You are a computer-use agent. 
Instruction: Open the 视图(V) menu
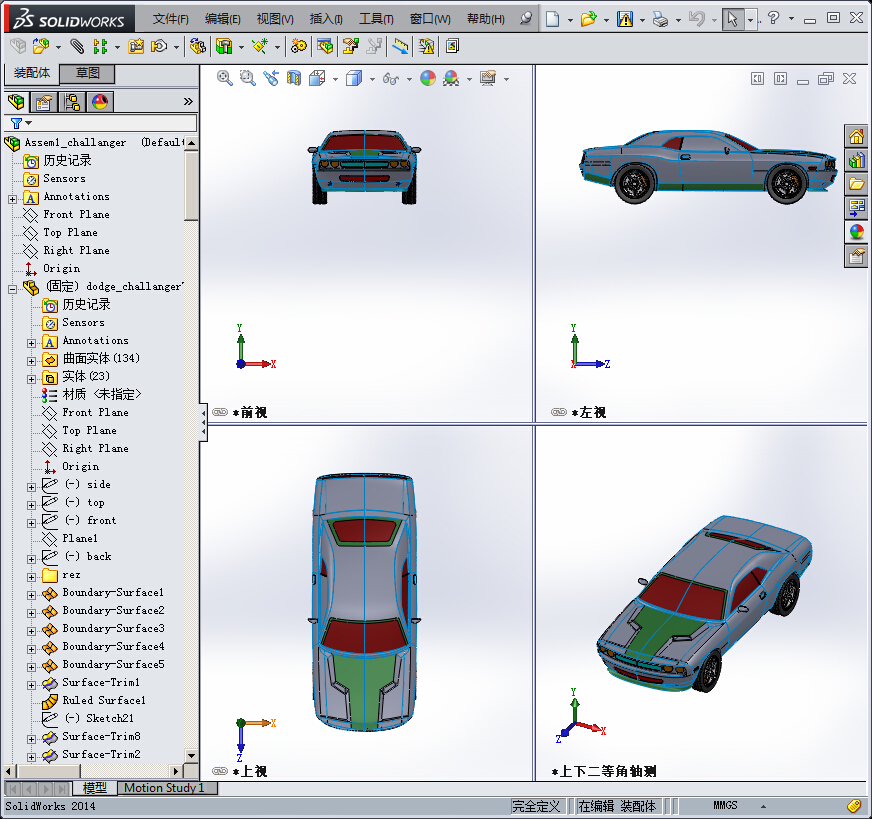click(275, 19)
